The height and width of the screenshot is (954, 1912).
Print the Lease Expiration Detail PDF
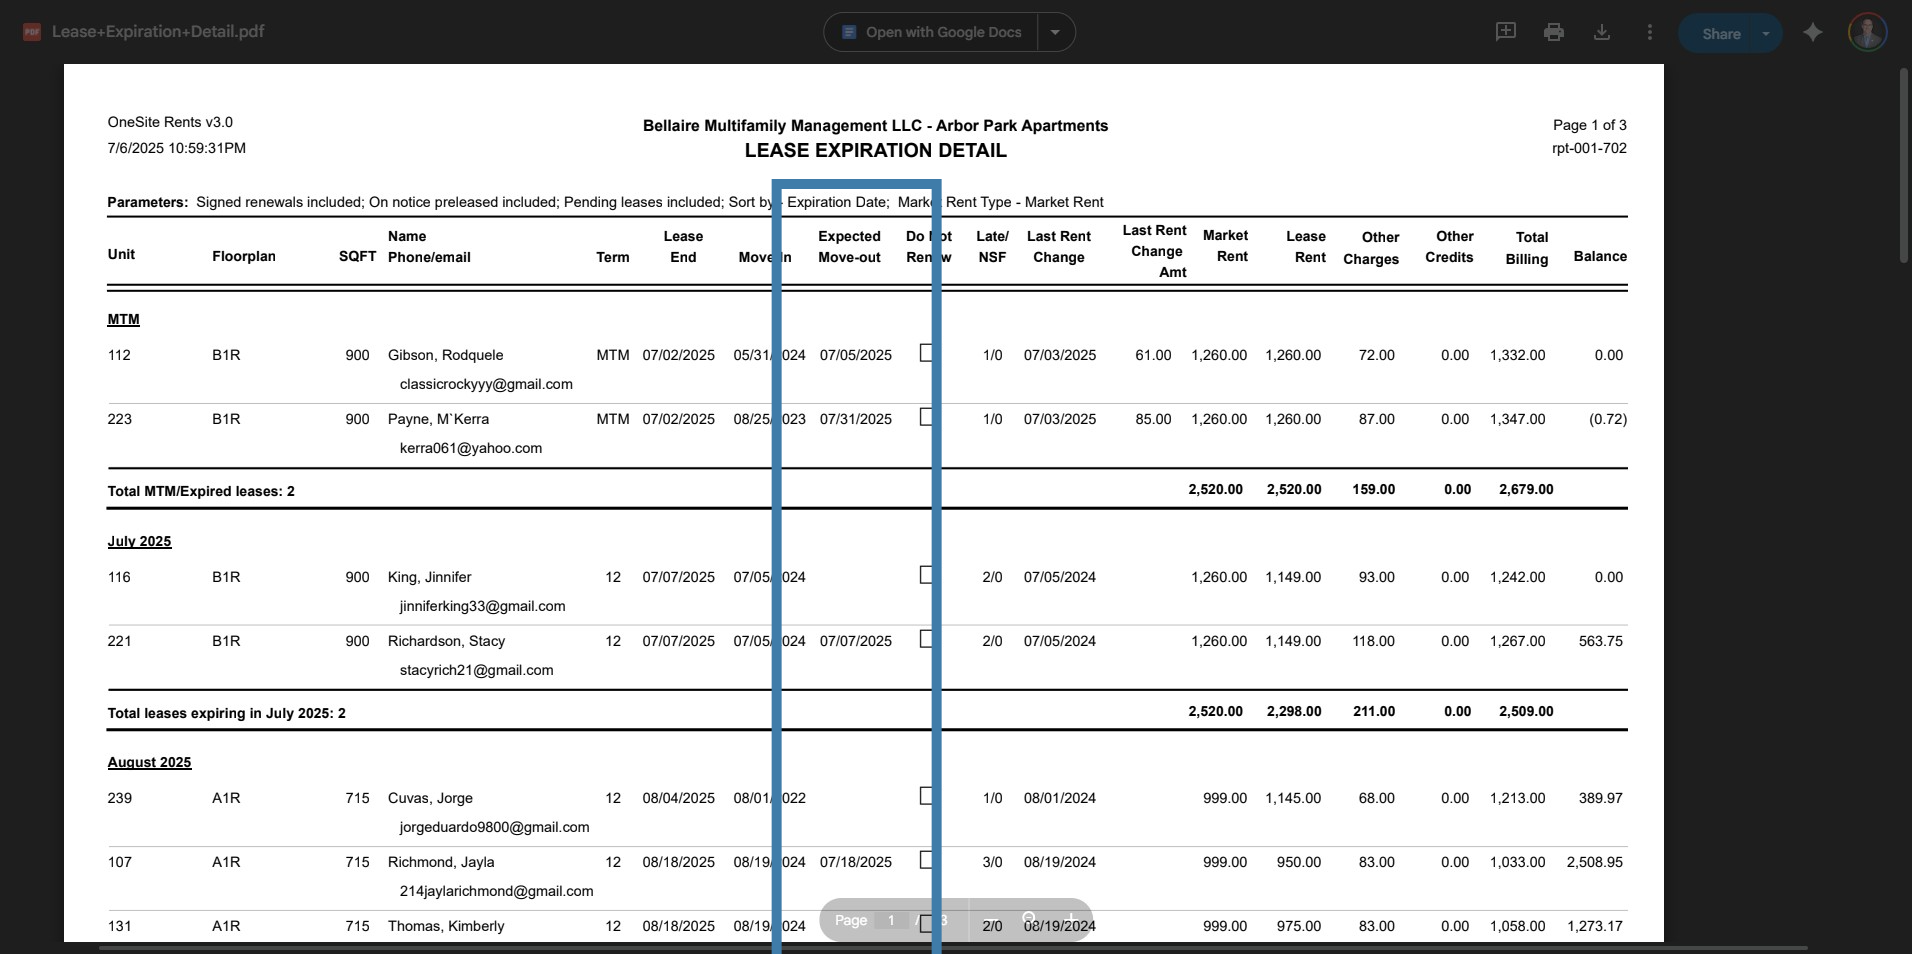click(1553, 32)
